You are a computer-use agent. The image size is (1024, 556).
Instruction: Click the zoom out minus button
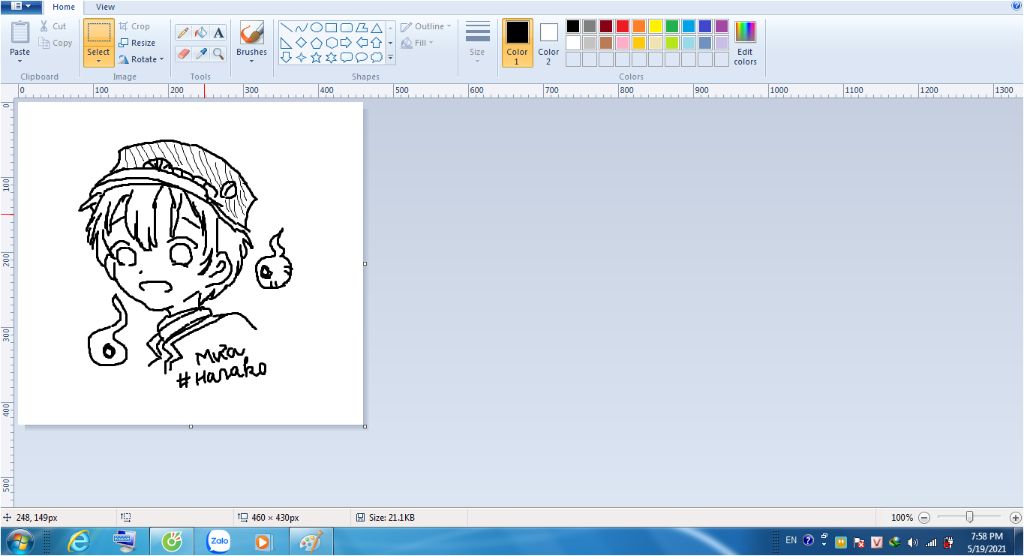coord(924,517)
